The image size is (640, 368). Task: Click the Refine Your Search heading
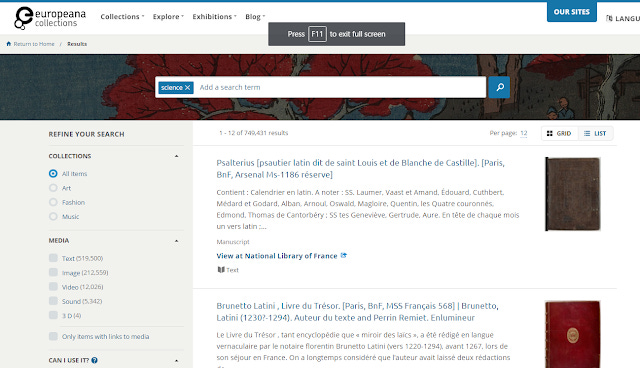click(x=87, y=134)
